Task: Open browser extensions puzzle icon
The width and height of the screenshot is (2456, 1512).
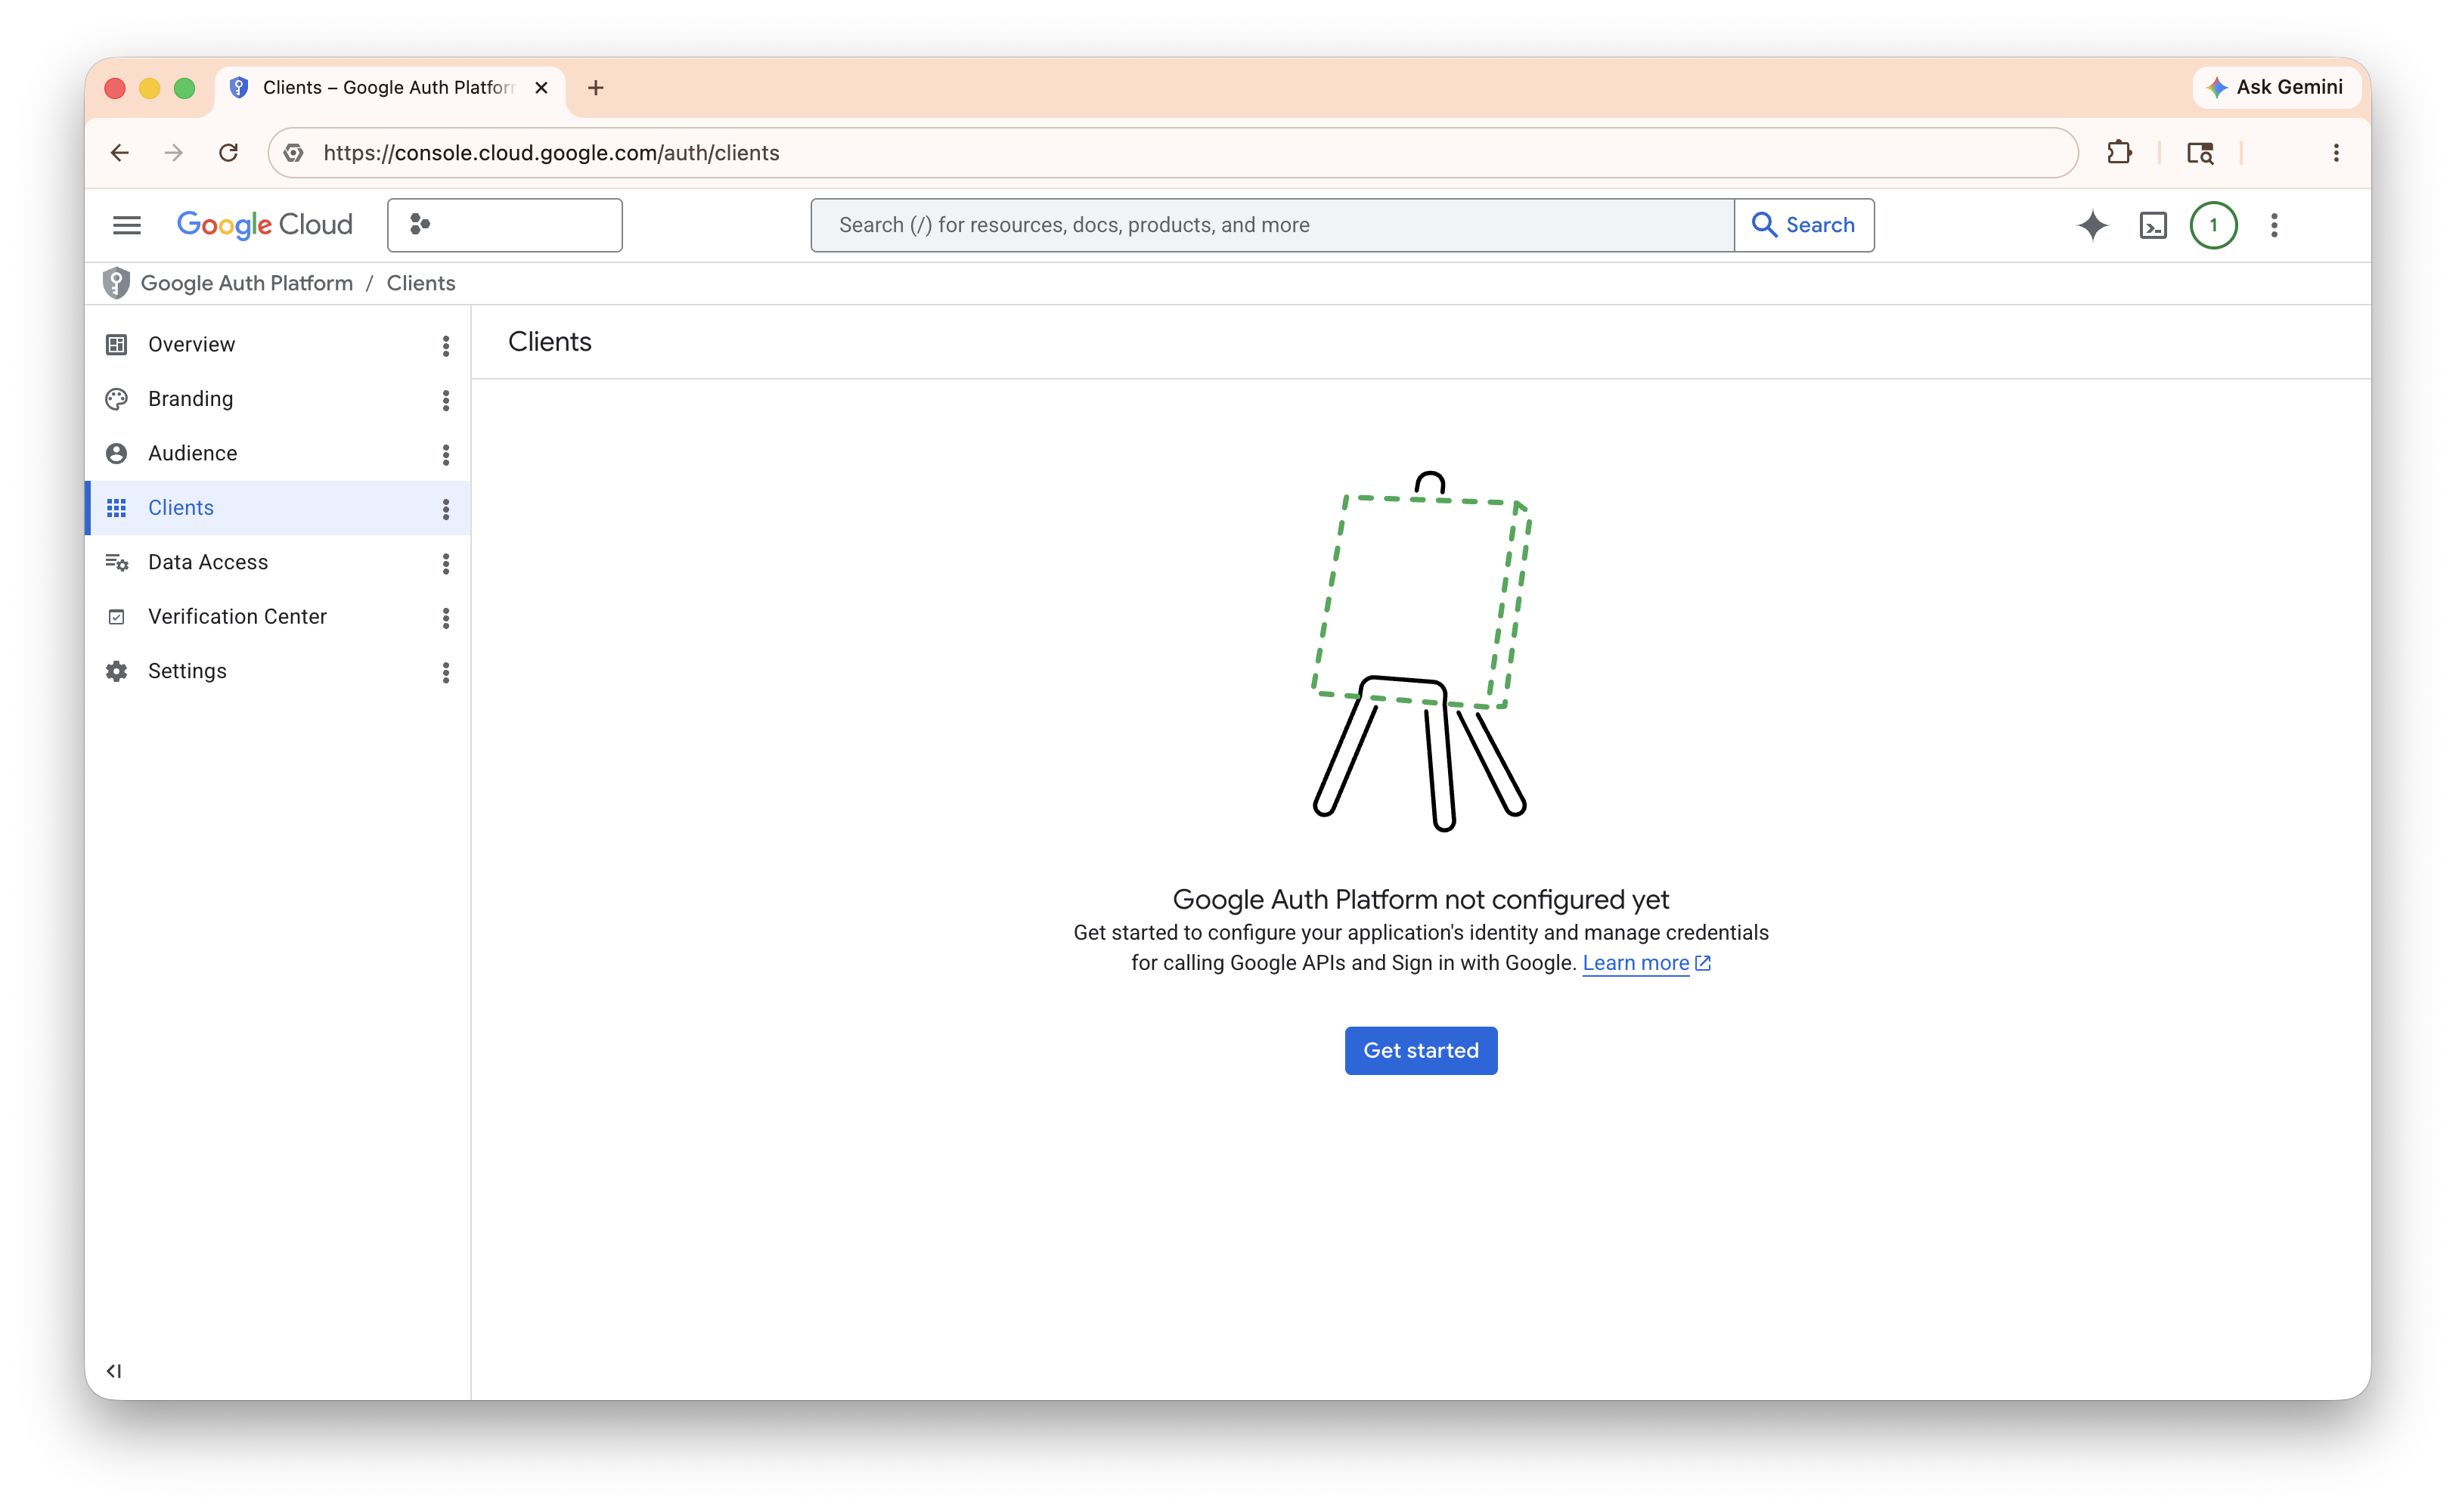Action: click(2119, 153)
